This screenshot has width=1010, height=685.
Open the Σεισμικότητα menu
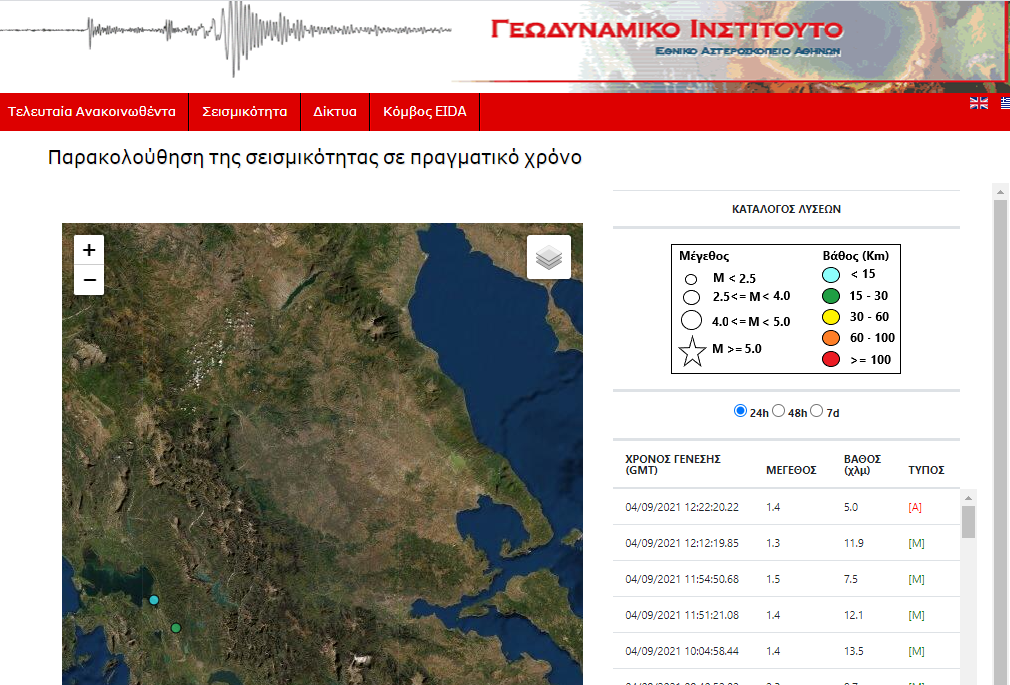point(245,111)
